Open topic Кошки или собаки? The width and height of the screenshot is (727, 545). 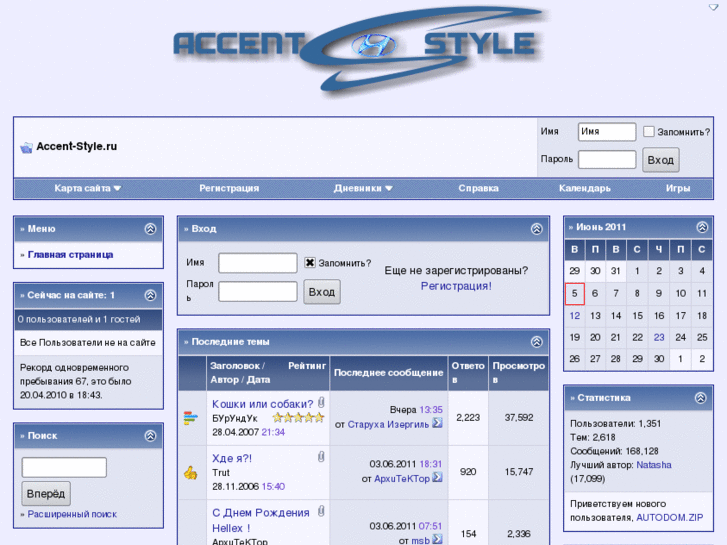(262, 404)
